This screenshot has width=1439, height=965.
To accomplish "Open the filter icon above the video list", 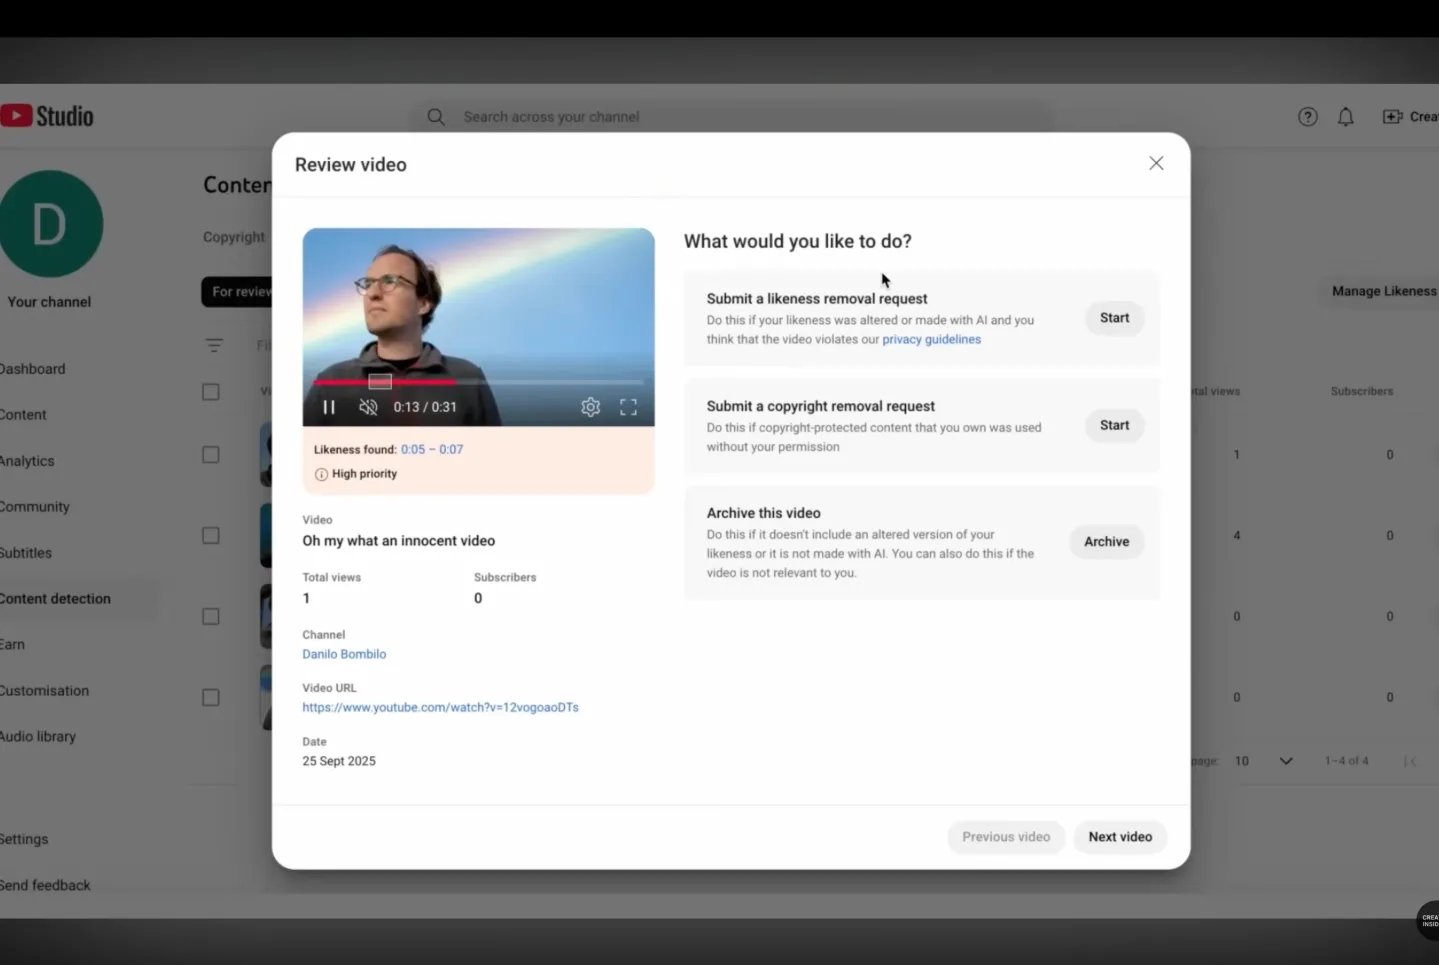I will coord(214,345).
